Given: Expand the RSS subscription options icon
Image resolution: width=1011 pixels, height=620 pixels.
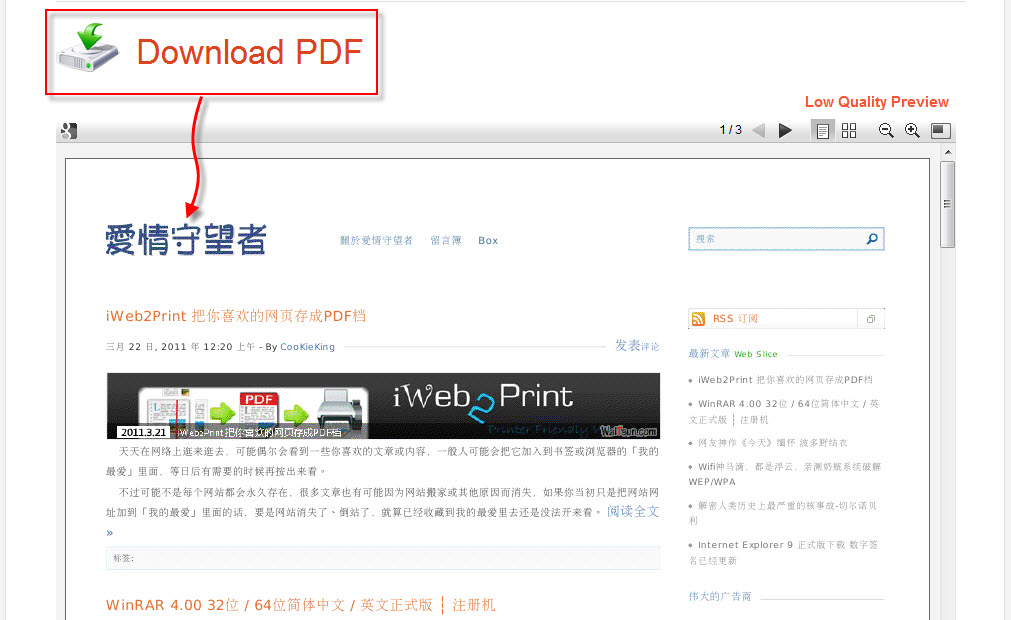Looking at the screenshot, I should [871, 319].
